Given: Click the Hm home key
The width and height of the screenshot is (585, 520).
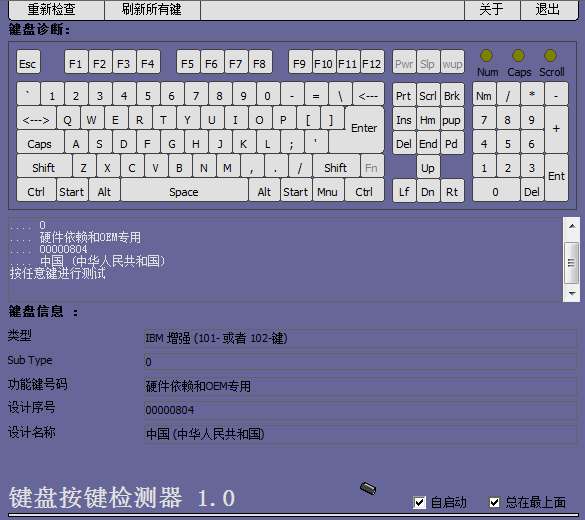Looking at the screenshot, I should pyautogui.click(x=428, y=118).
